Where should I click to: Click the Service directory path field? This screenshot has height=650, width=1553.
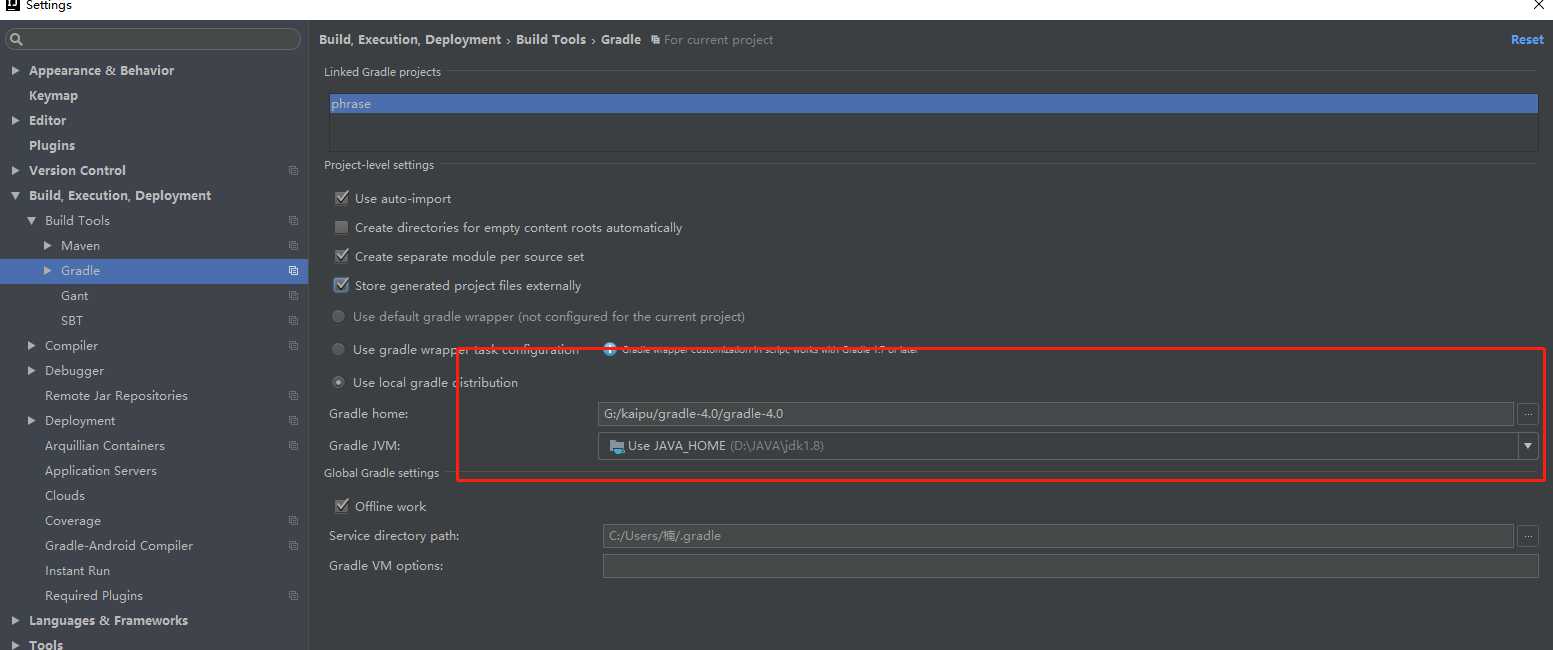point(1058,536)
